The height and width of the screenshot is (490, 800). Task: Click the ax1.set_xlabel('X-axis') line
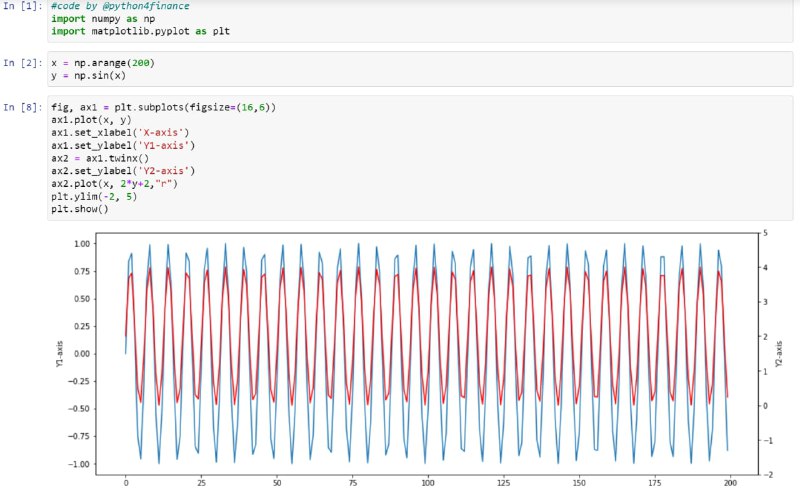point(120,133)
